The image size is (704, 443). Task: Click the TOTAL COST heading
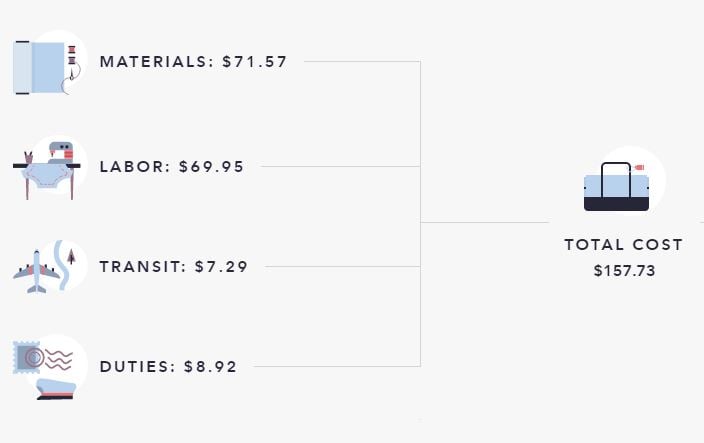[624, 245]
